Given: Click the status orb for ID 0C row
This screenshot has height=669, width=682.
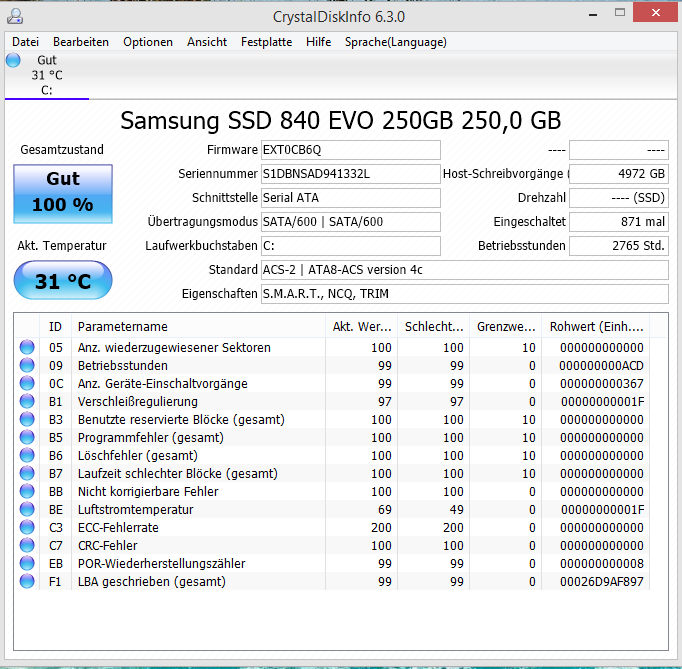Looking at the screenshot, I should (27, 383).
